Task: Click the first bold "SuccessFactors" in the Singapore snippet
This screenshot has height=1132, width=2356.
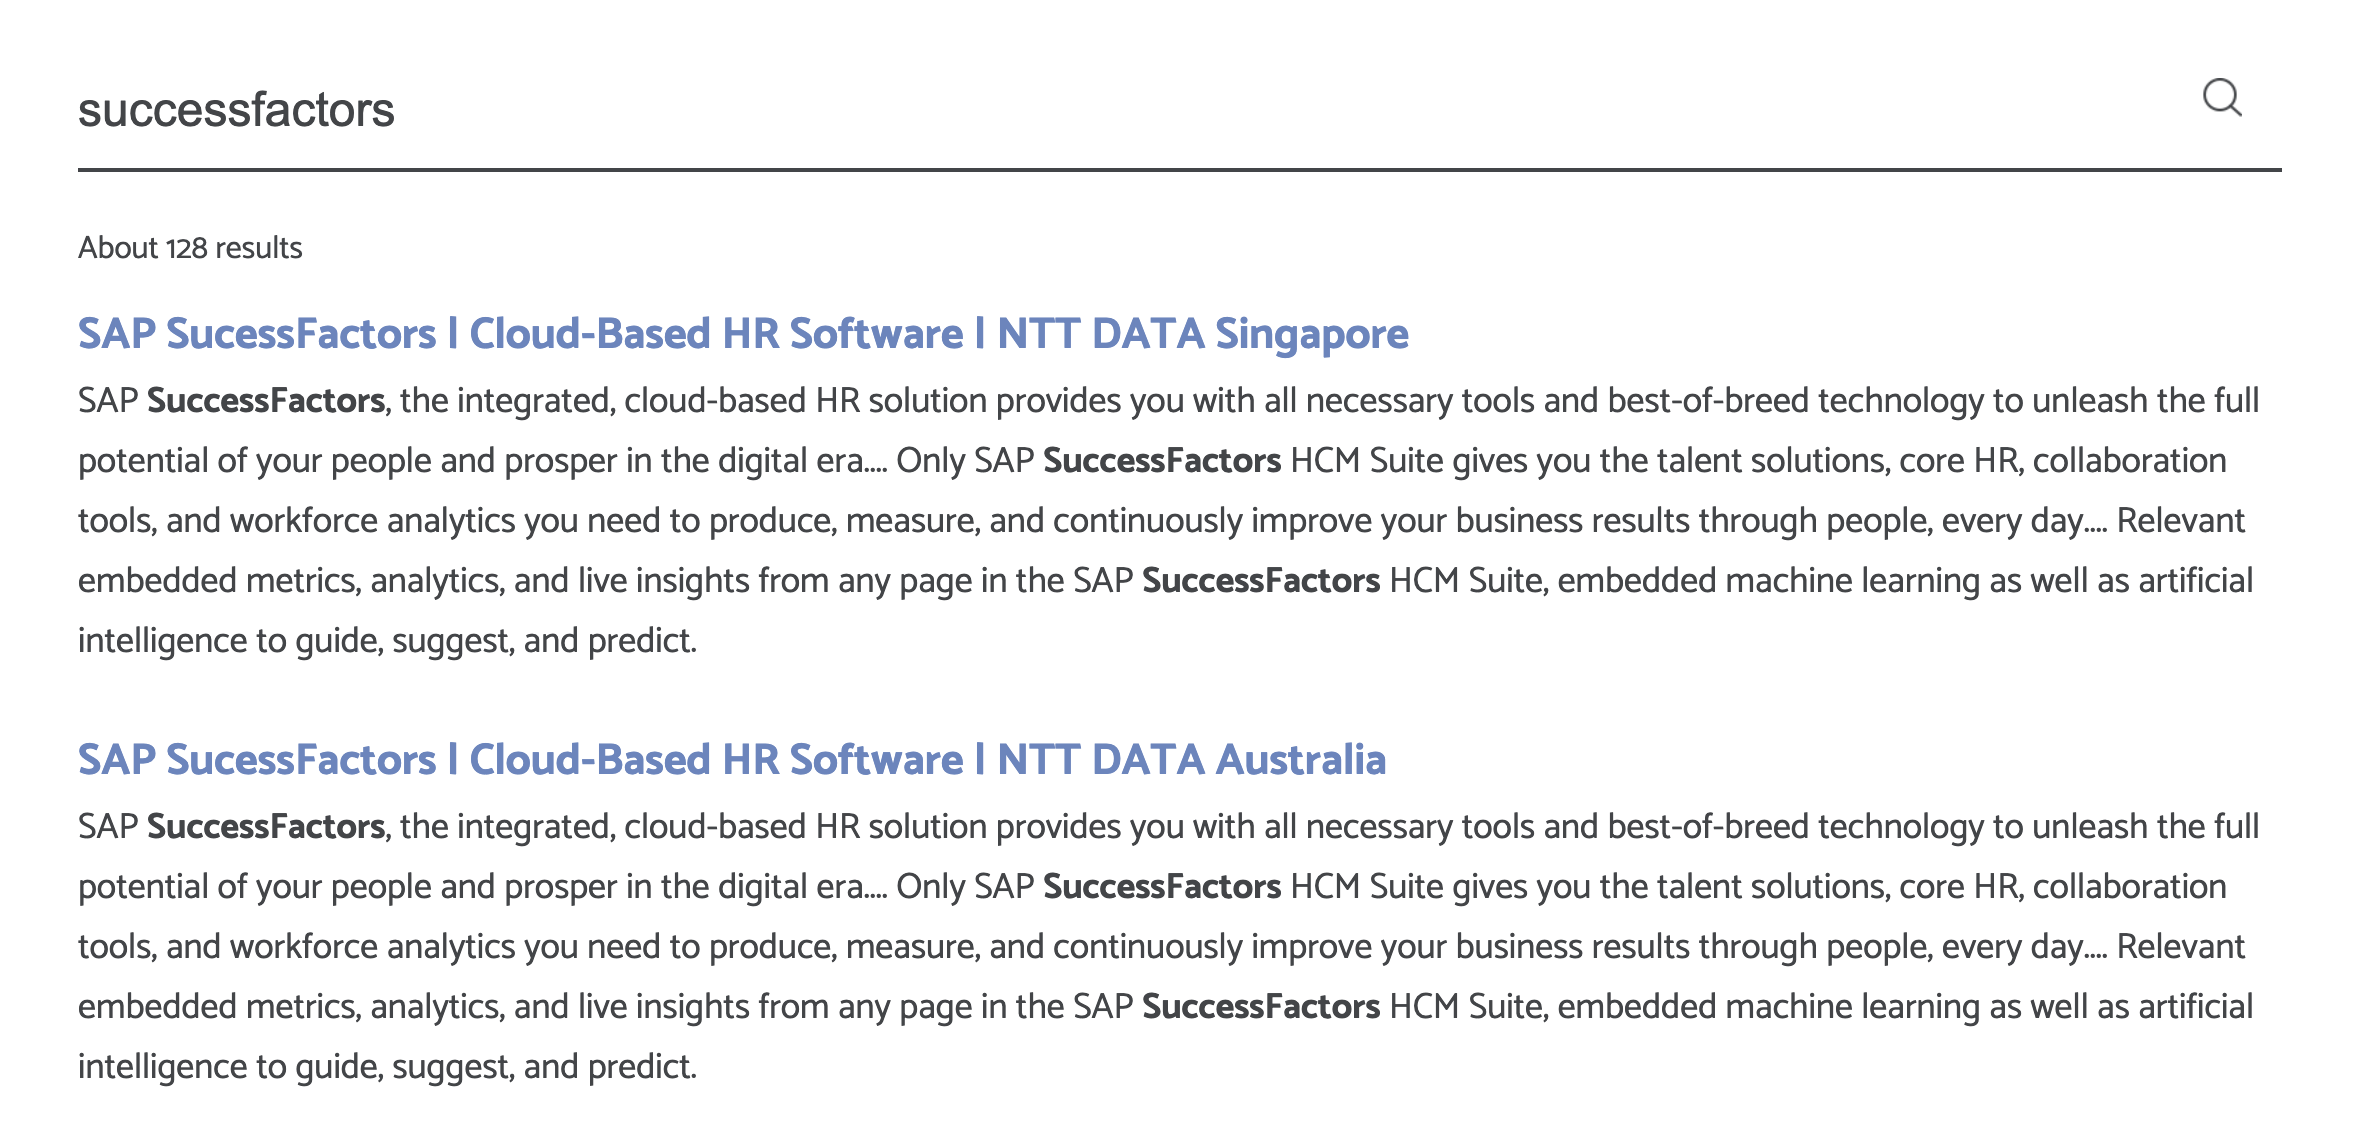Action: [266, 401]
